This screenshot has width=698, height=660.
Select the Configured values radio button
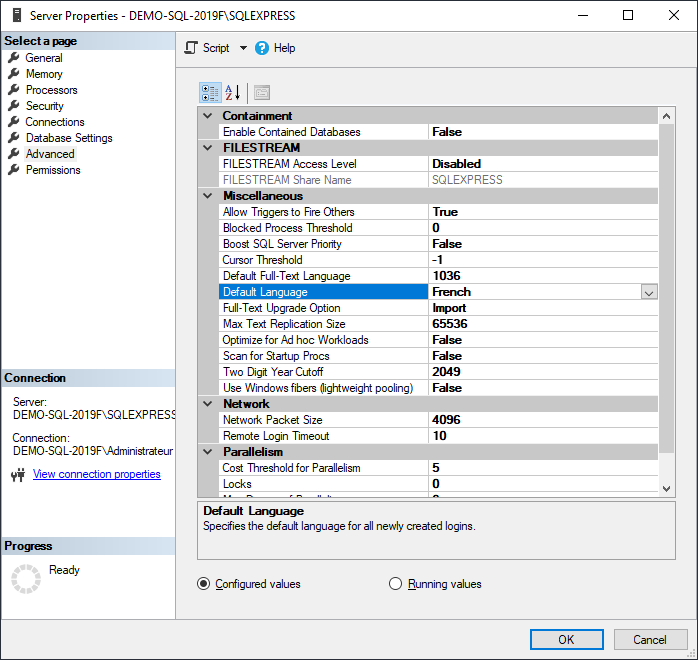(203, 583)
